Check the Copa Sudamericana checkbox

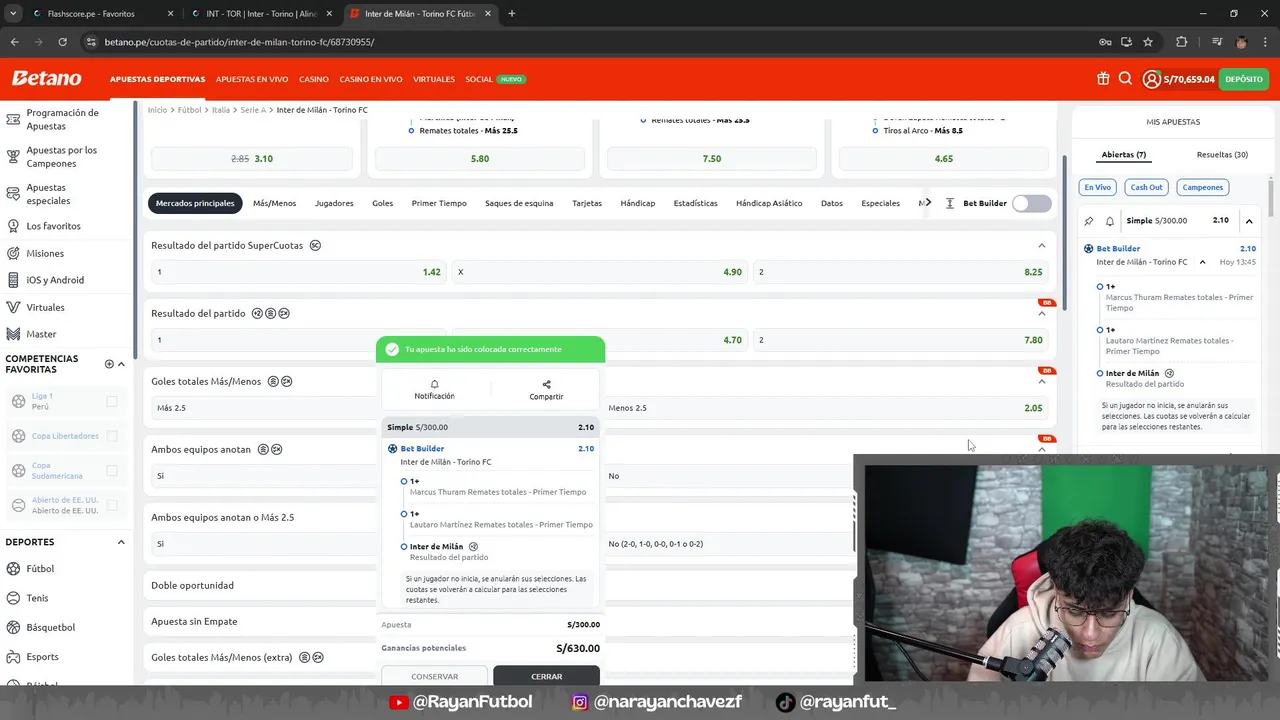pos(111,470)
